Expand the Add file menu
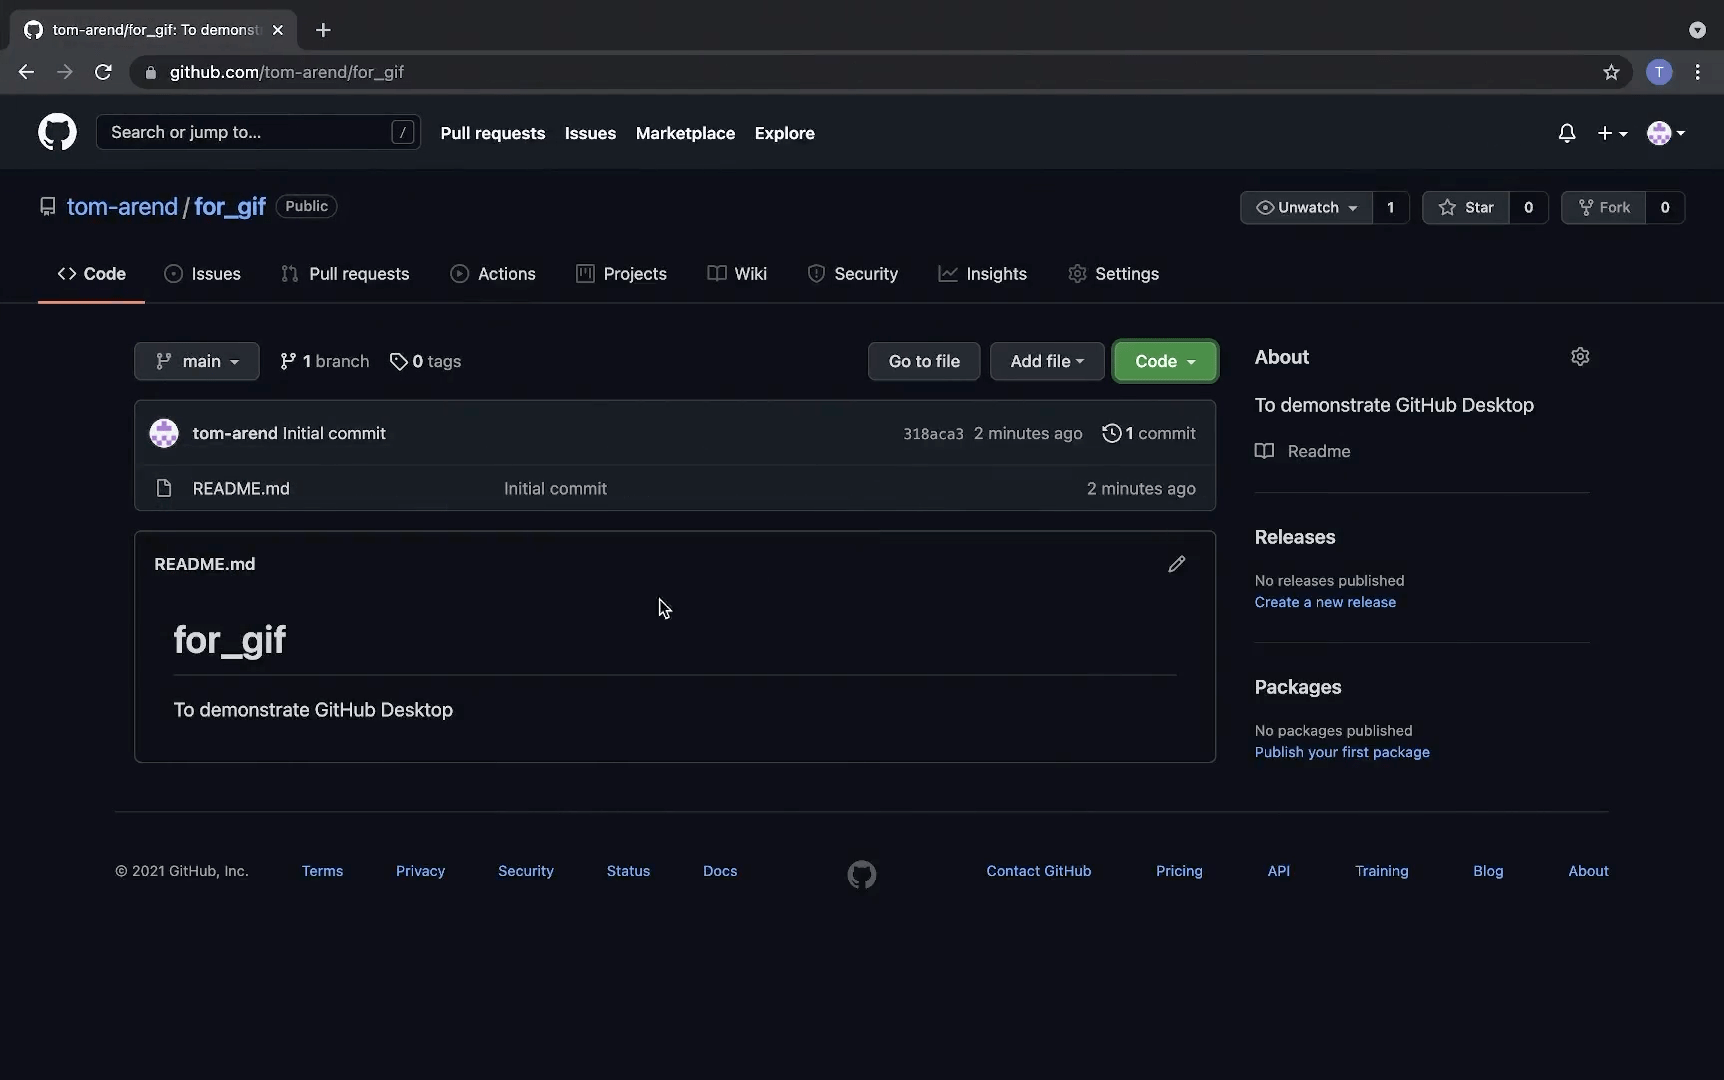This screenshot has width=1724, height=1080. (1046, 361)
